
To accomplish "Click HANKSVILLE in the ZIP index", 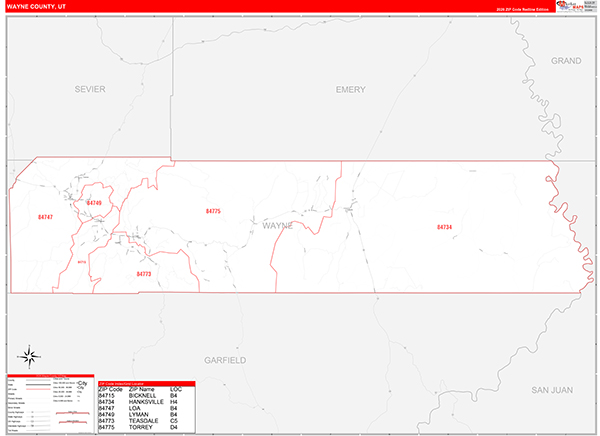I will coord(146,402).
